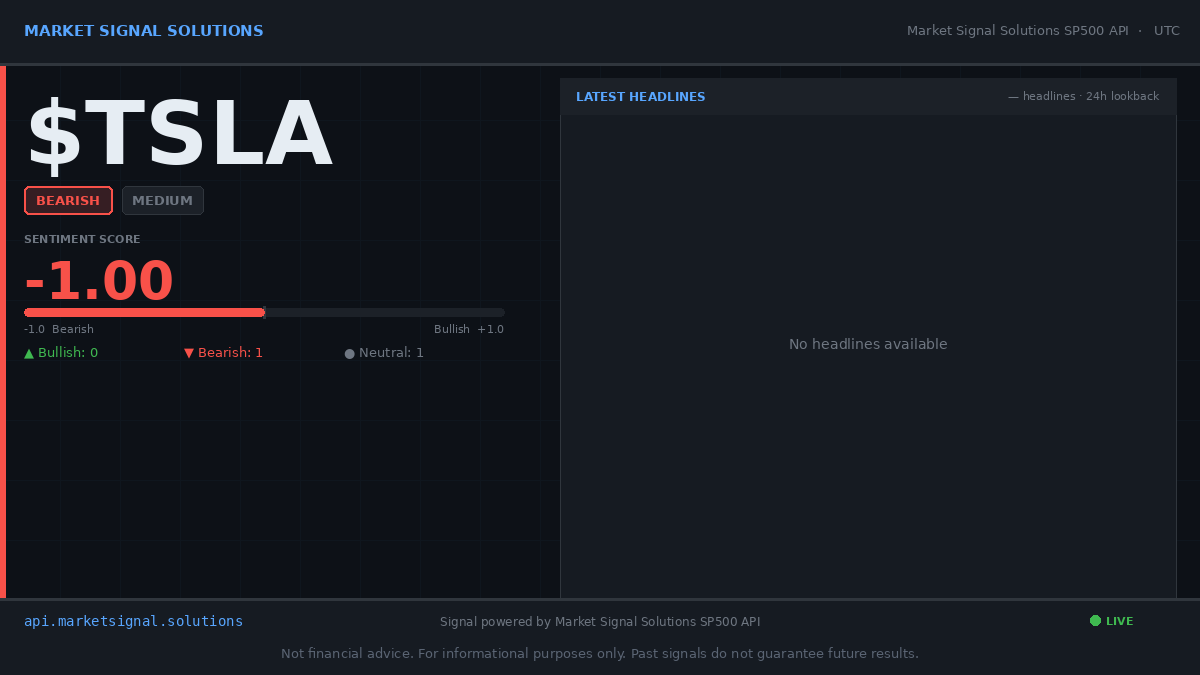1200x675 pixels.
Task: Click the -1.00 sentiment score value
Action: coord(99,281)
